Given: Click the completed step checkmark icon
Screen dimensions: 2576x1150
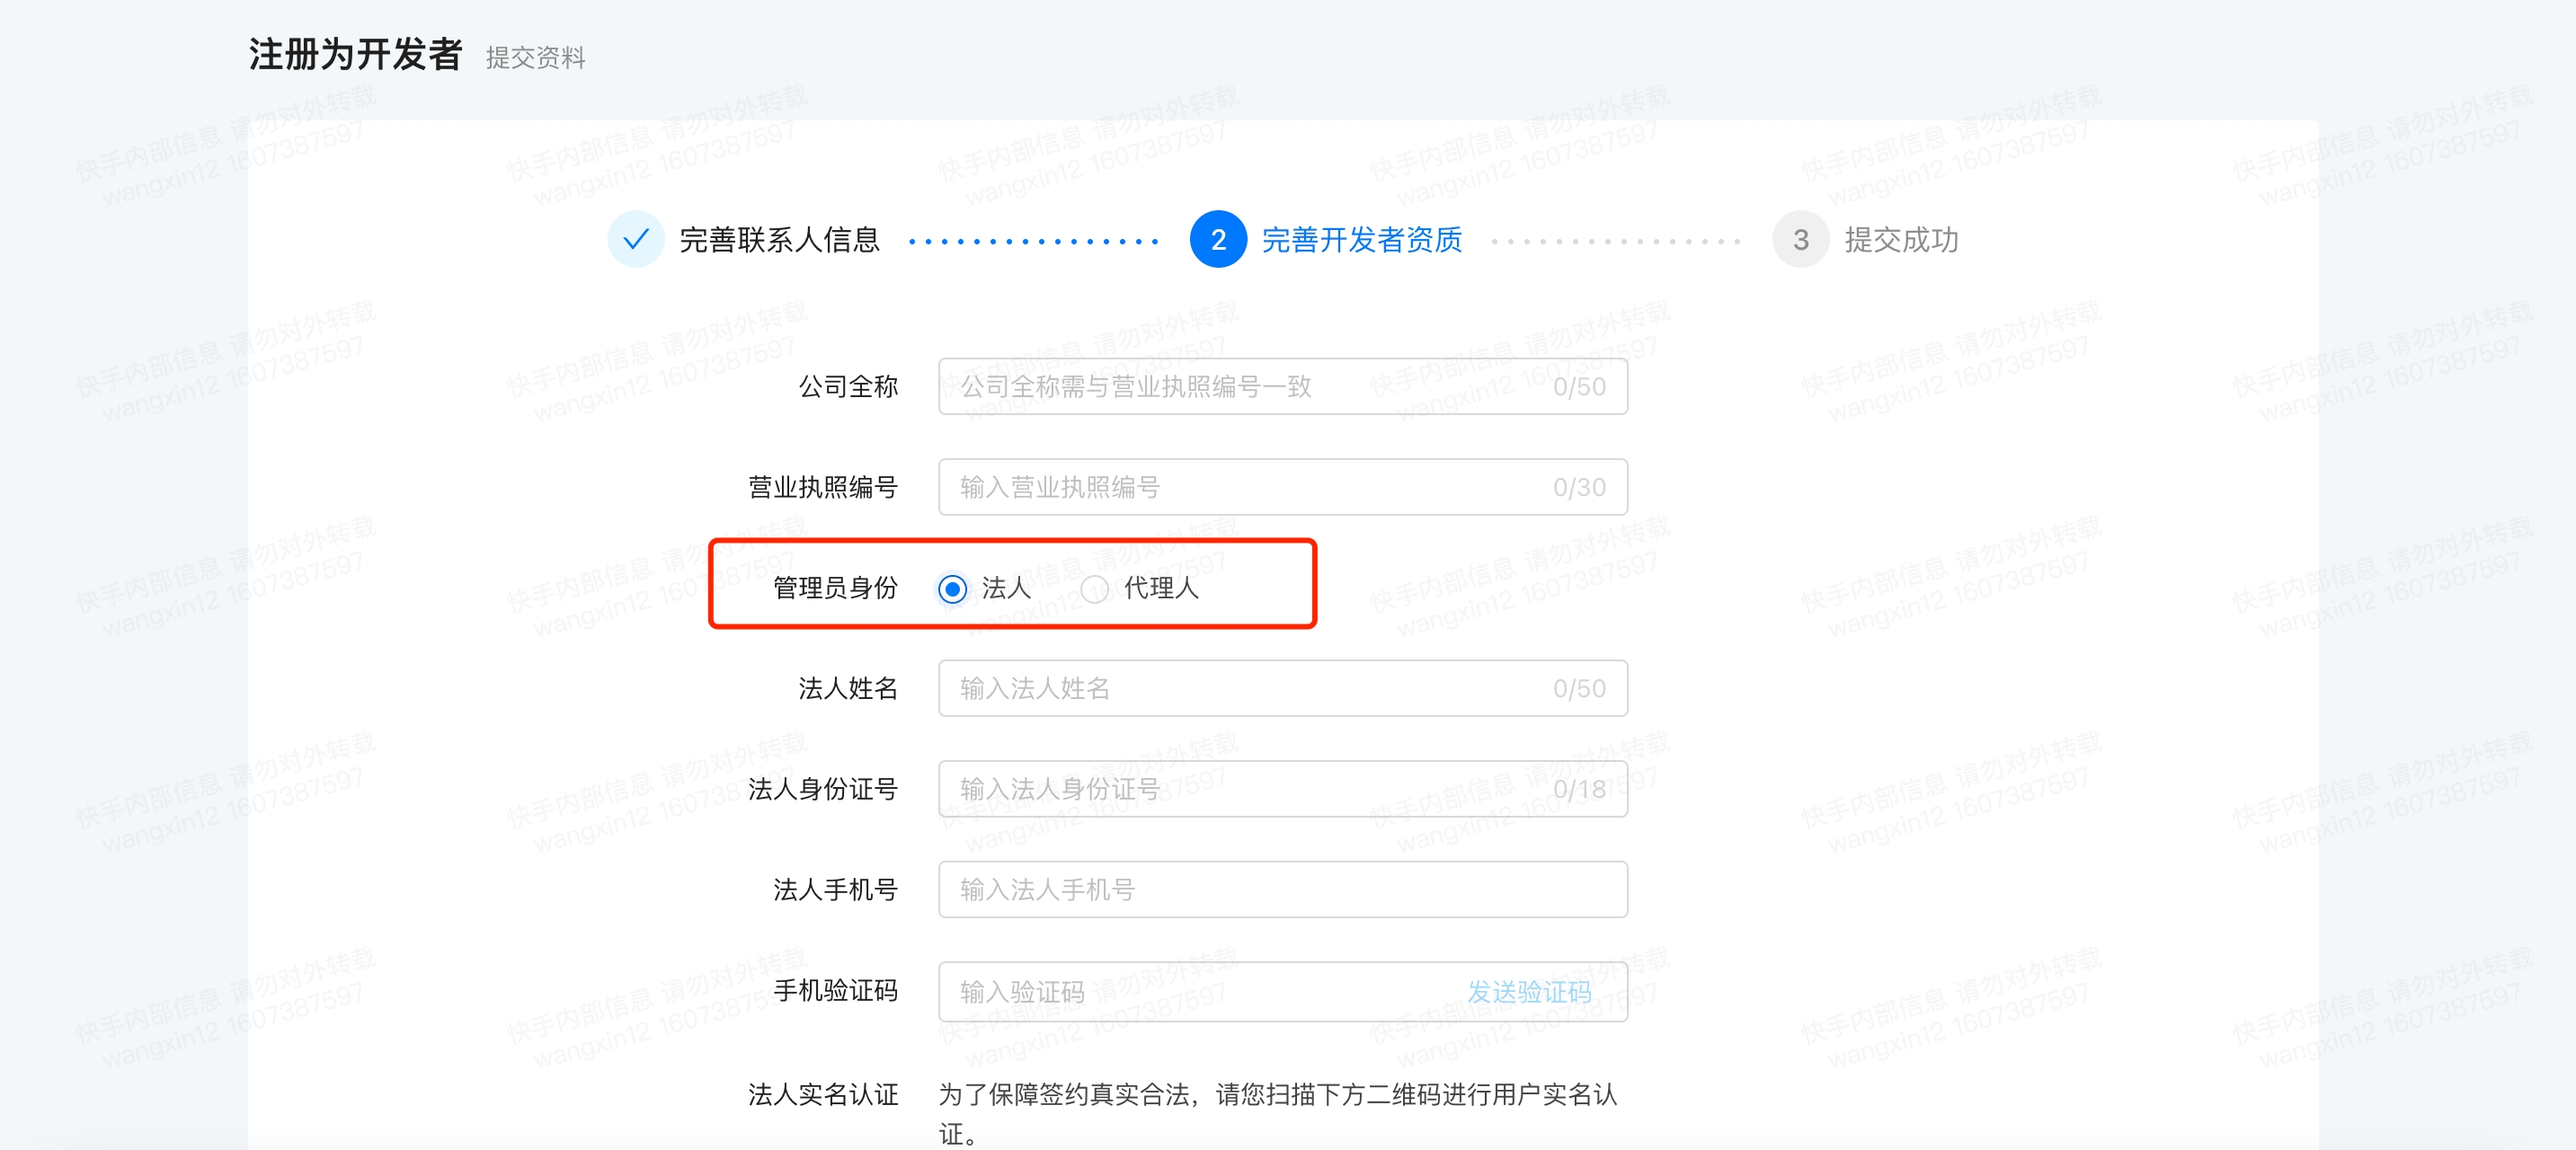Looking at the screenshot, I should 636,240.
